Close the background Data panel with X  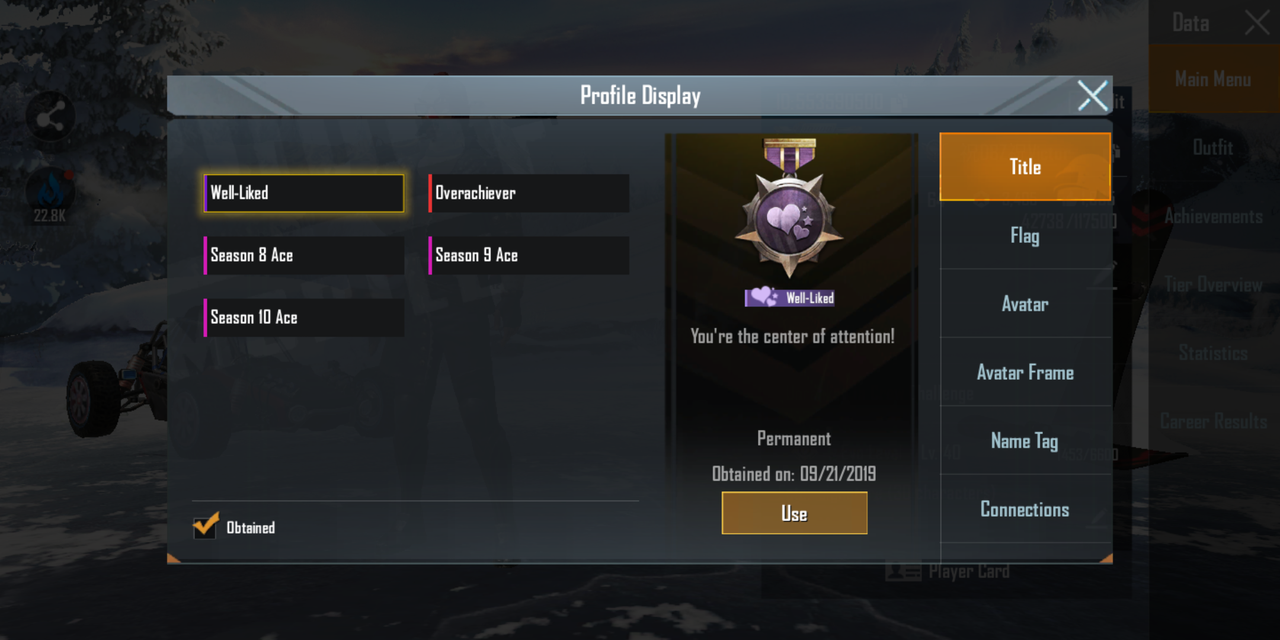pyautogui.click(x=1257, y=23)
